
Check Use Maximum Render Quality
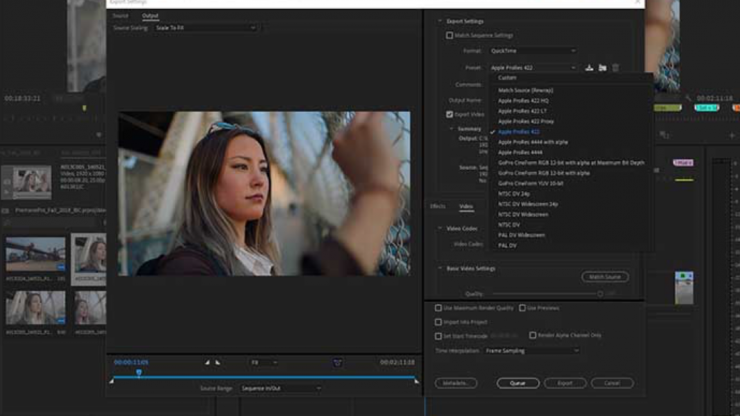(x=439, y=308)
